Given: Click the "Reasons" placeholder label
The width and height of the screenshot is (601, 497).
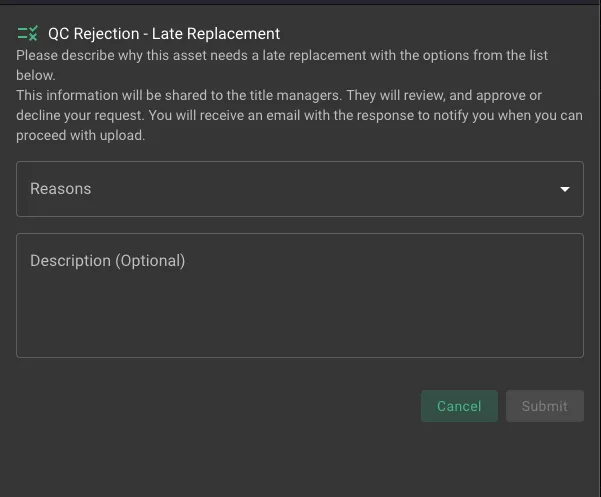Looking at the screenshot, I should pyautogui.click(x=61, y=189).
